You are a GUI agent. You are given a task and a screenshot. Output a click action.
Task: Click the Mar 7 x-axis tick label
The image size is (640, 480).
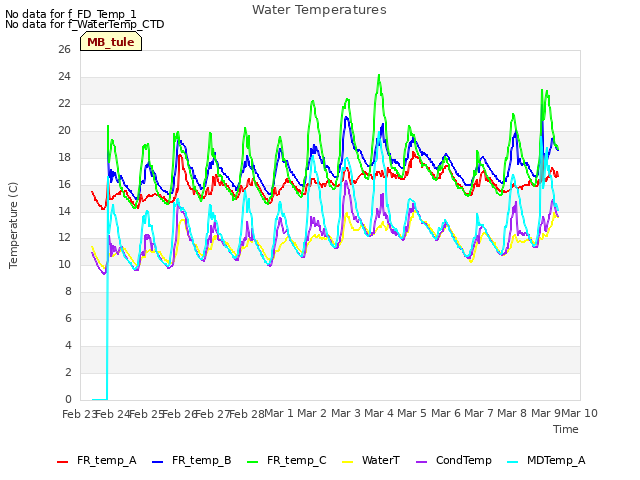coord(479,413)
